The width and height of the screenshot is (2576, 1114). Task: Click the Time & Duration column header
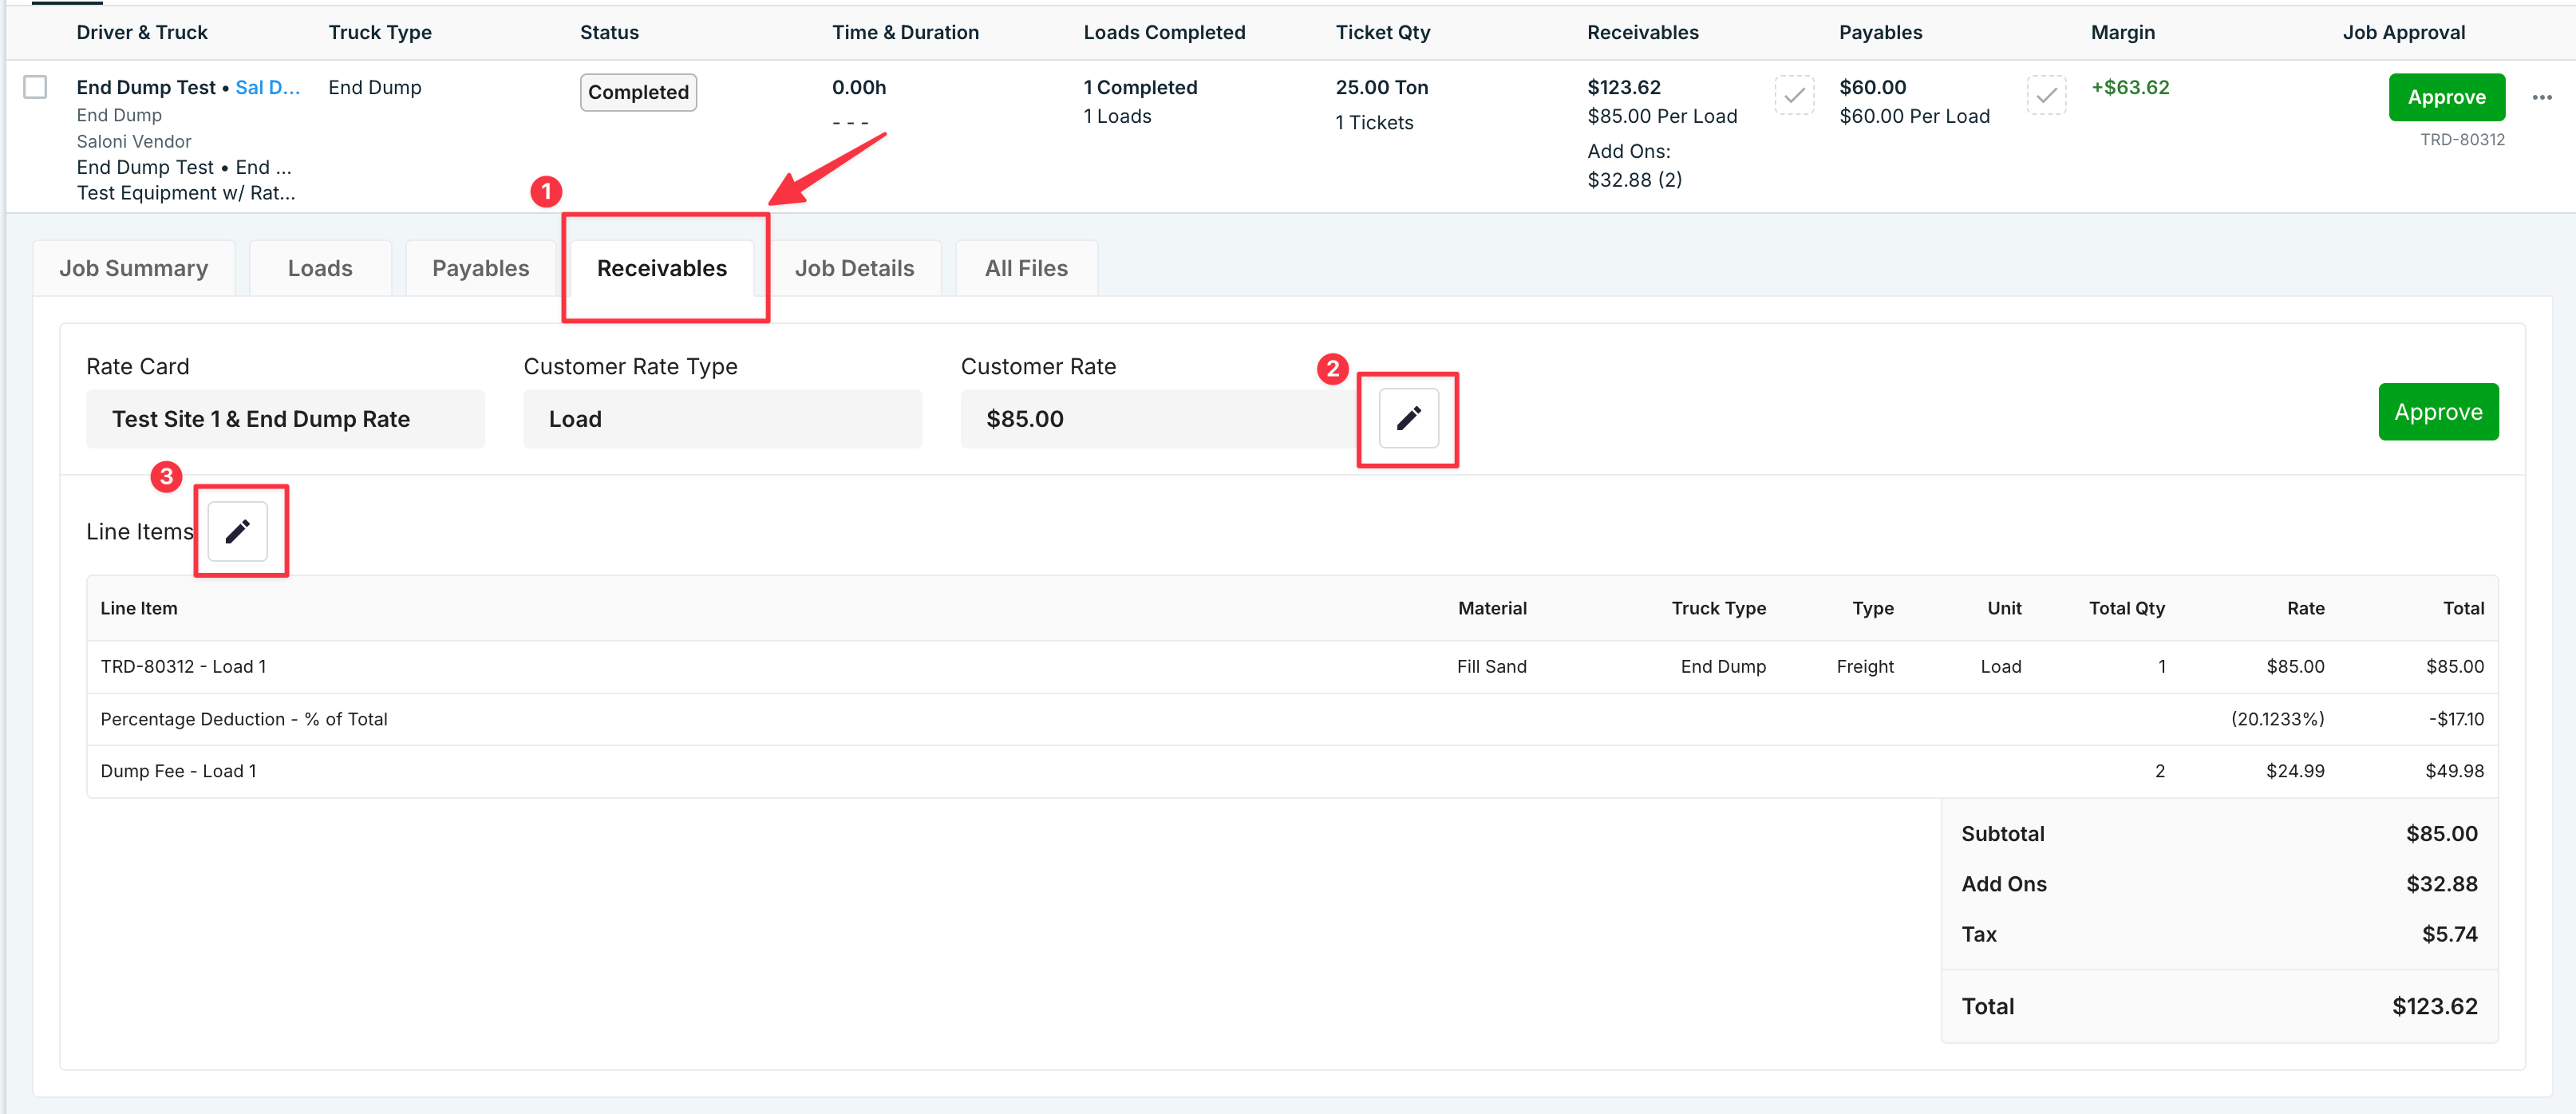click(905, 32)
